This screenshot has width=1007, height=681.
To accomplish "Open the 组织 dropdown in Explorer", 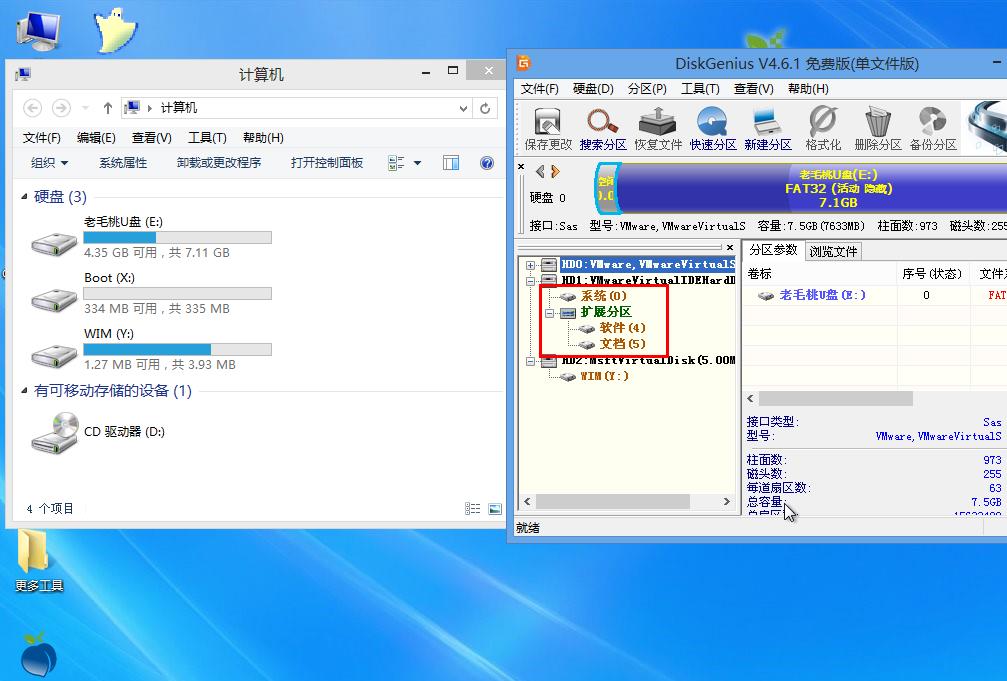I will [x=49, y=163].
